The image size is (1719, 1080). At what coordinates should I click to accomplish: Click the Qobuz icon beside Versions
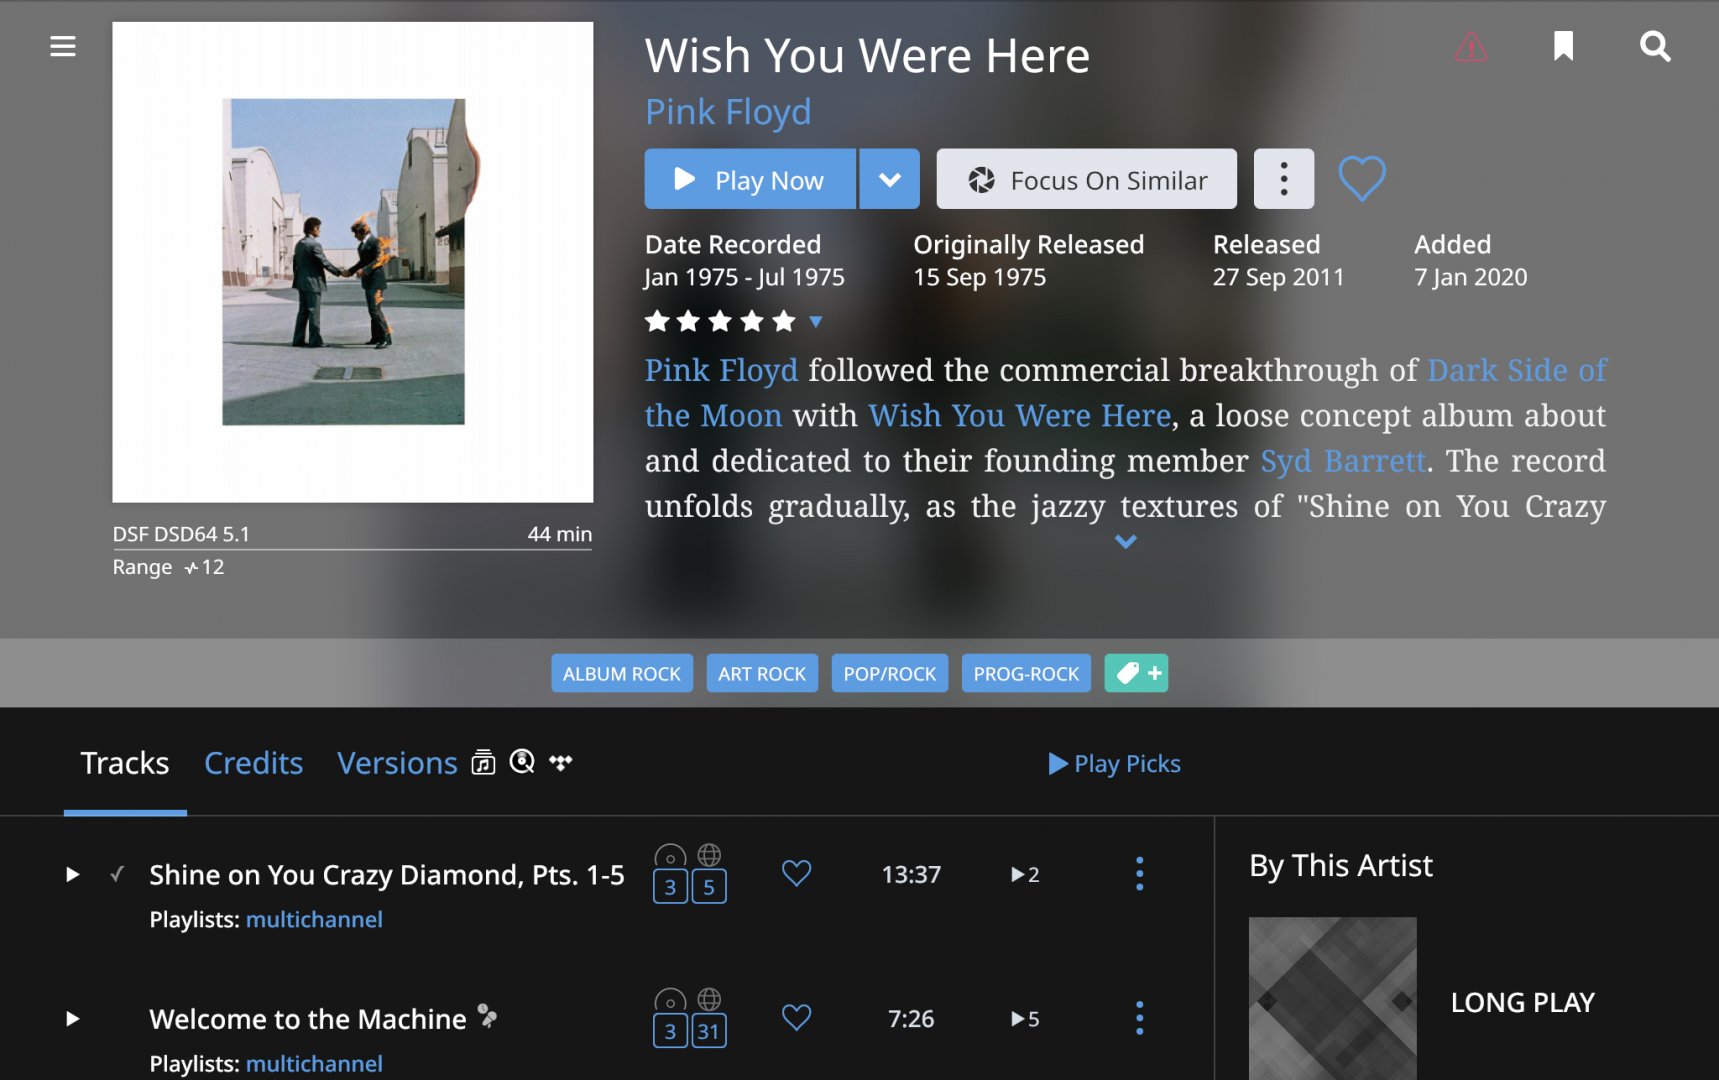click(x=522, y=762)
